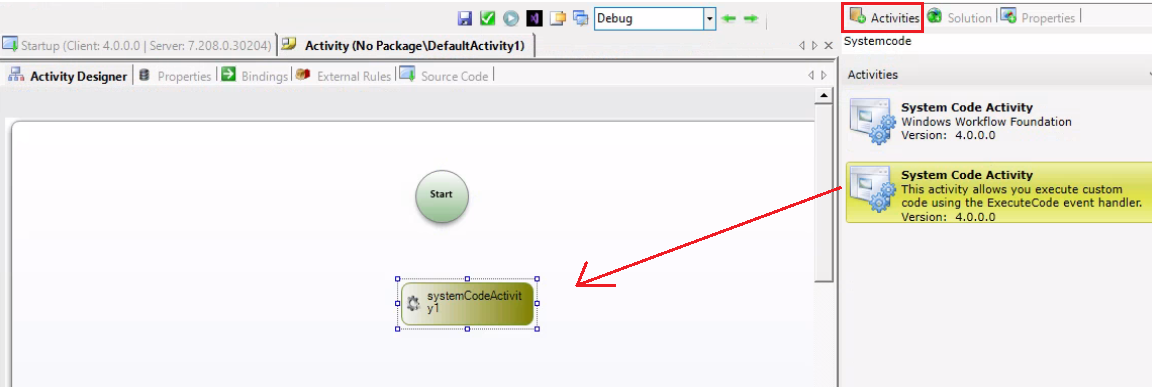Click the Windows Workflow Foundation activity icon

click(x=872, y=121)
